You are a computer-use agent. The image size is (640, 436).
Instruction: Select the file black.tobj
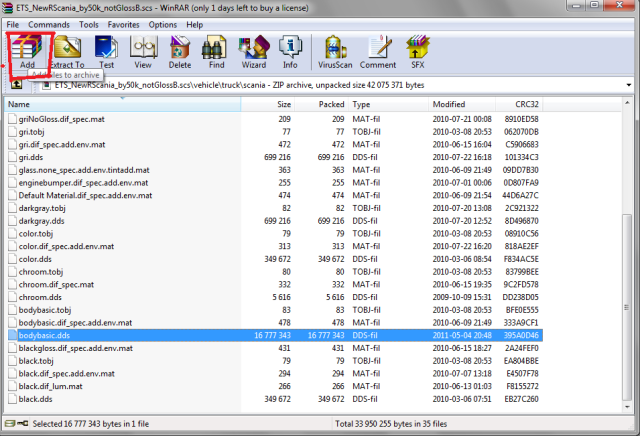(36, 361)
